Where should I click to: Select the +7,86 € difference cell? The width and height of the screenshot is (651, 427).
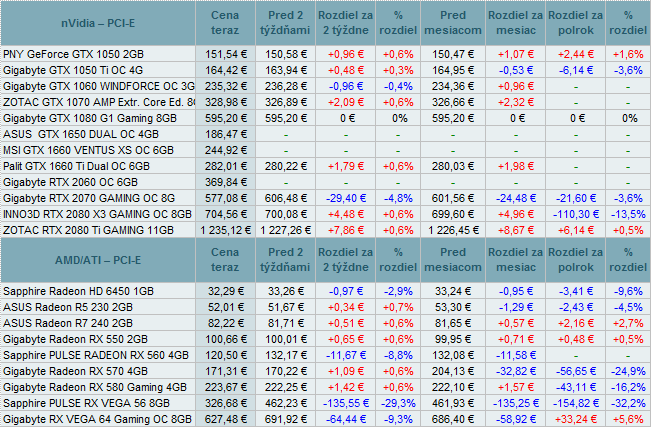pyautogui.click(x=346, y=230)
